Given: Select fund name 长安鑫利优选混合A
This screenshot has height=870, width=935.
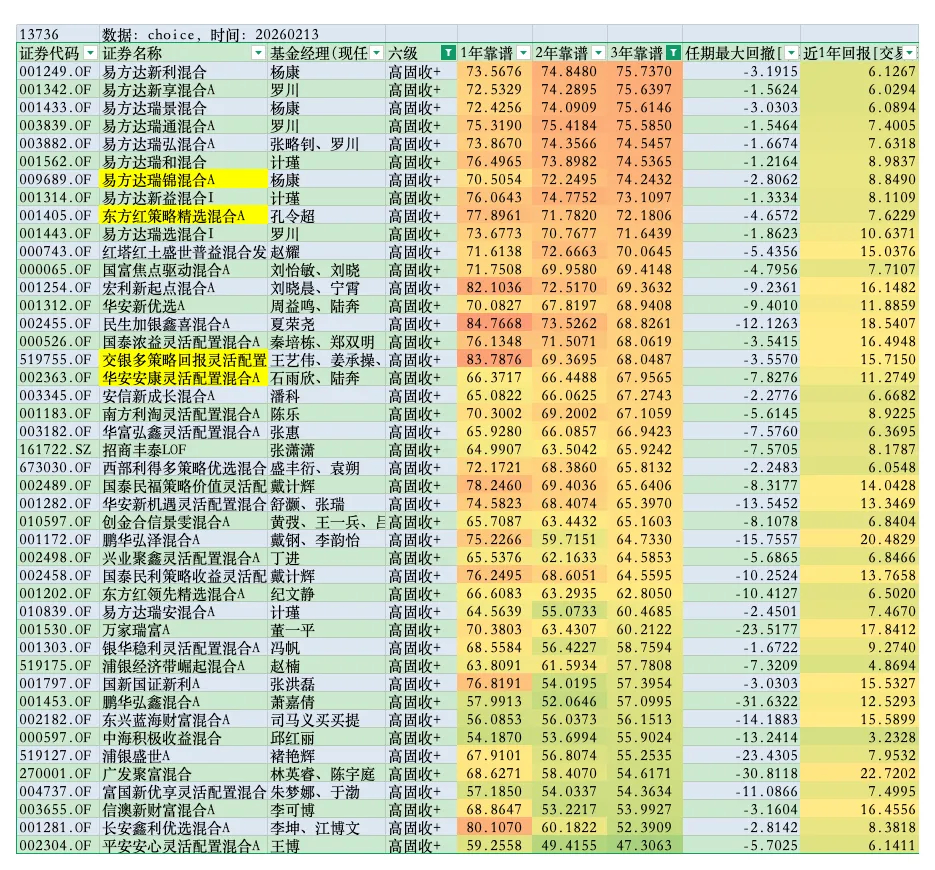Looking at the screenshot, I should (183, 828).
